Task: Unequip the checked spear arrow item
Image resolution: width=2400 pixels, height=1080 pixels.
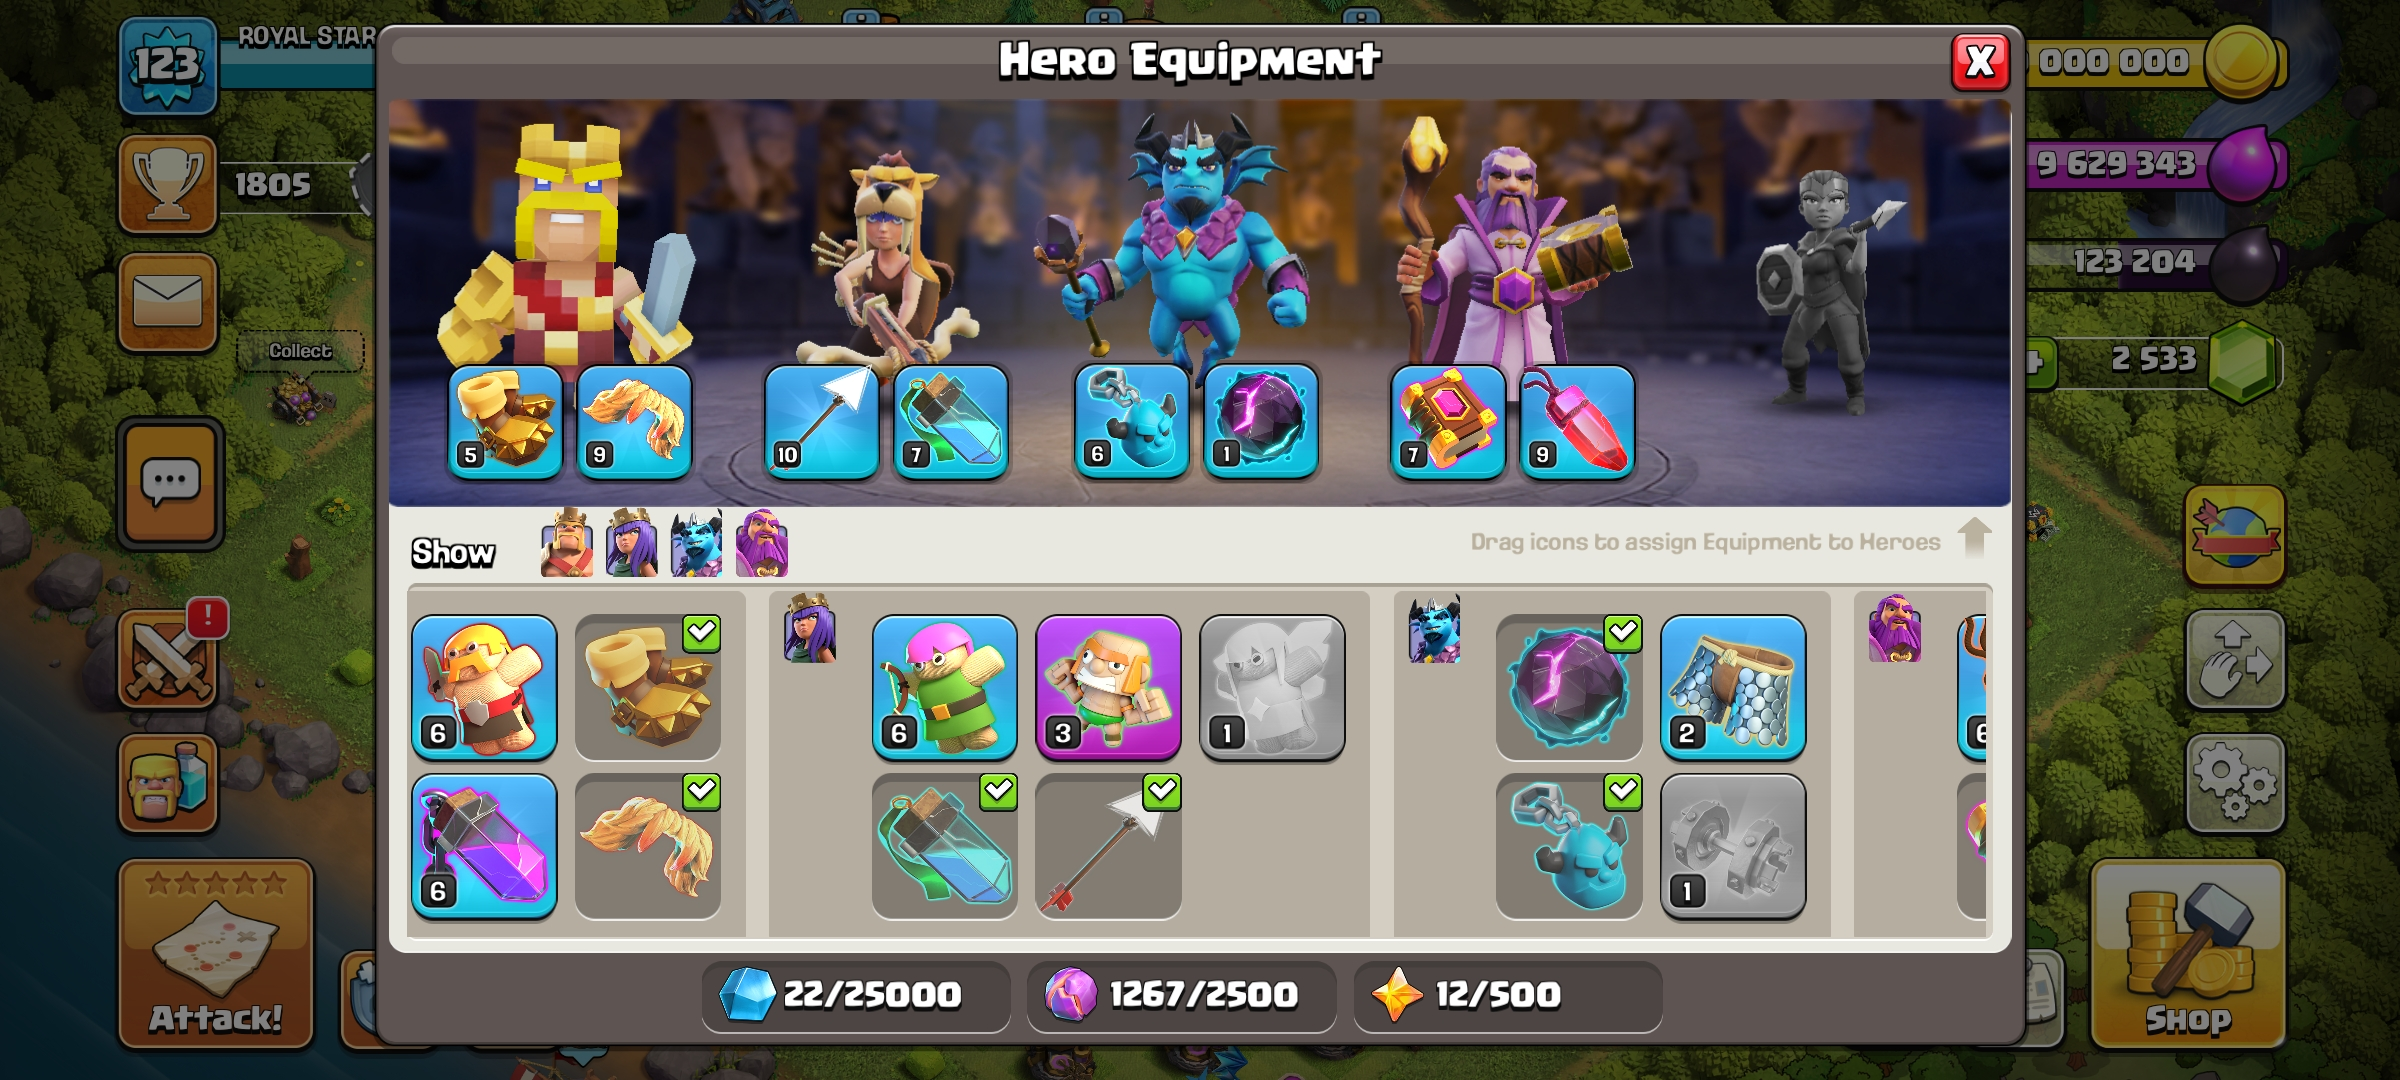Action: [x=1108, y=846]
